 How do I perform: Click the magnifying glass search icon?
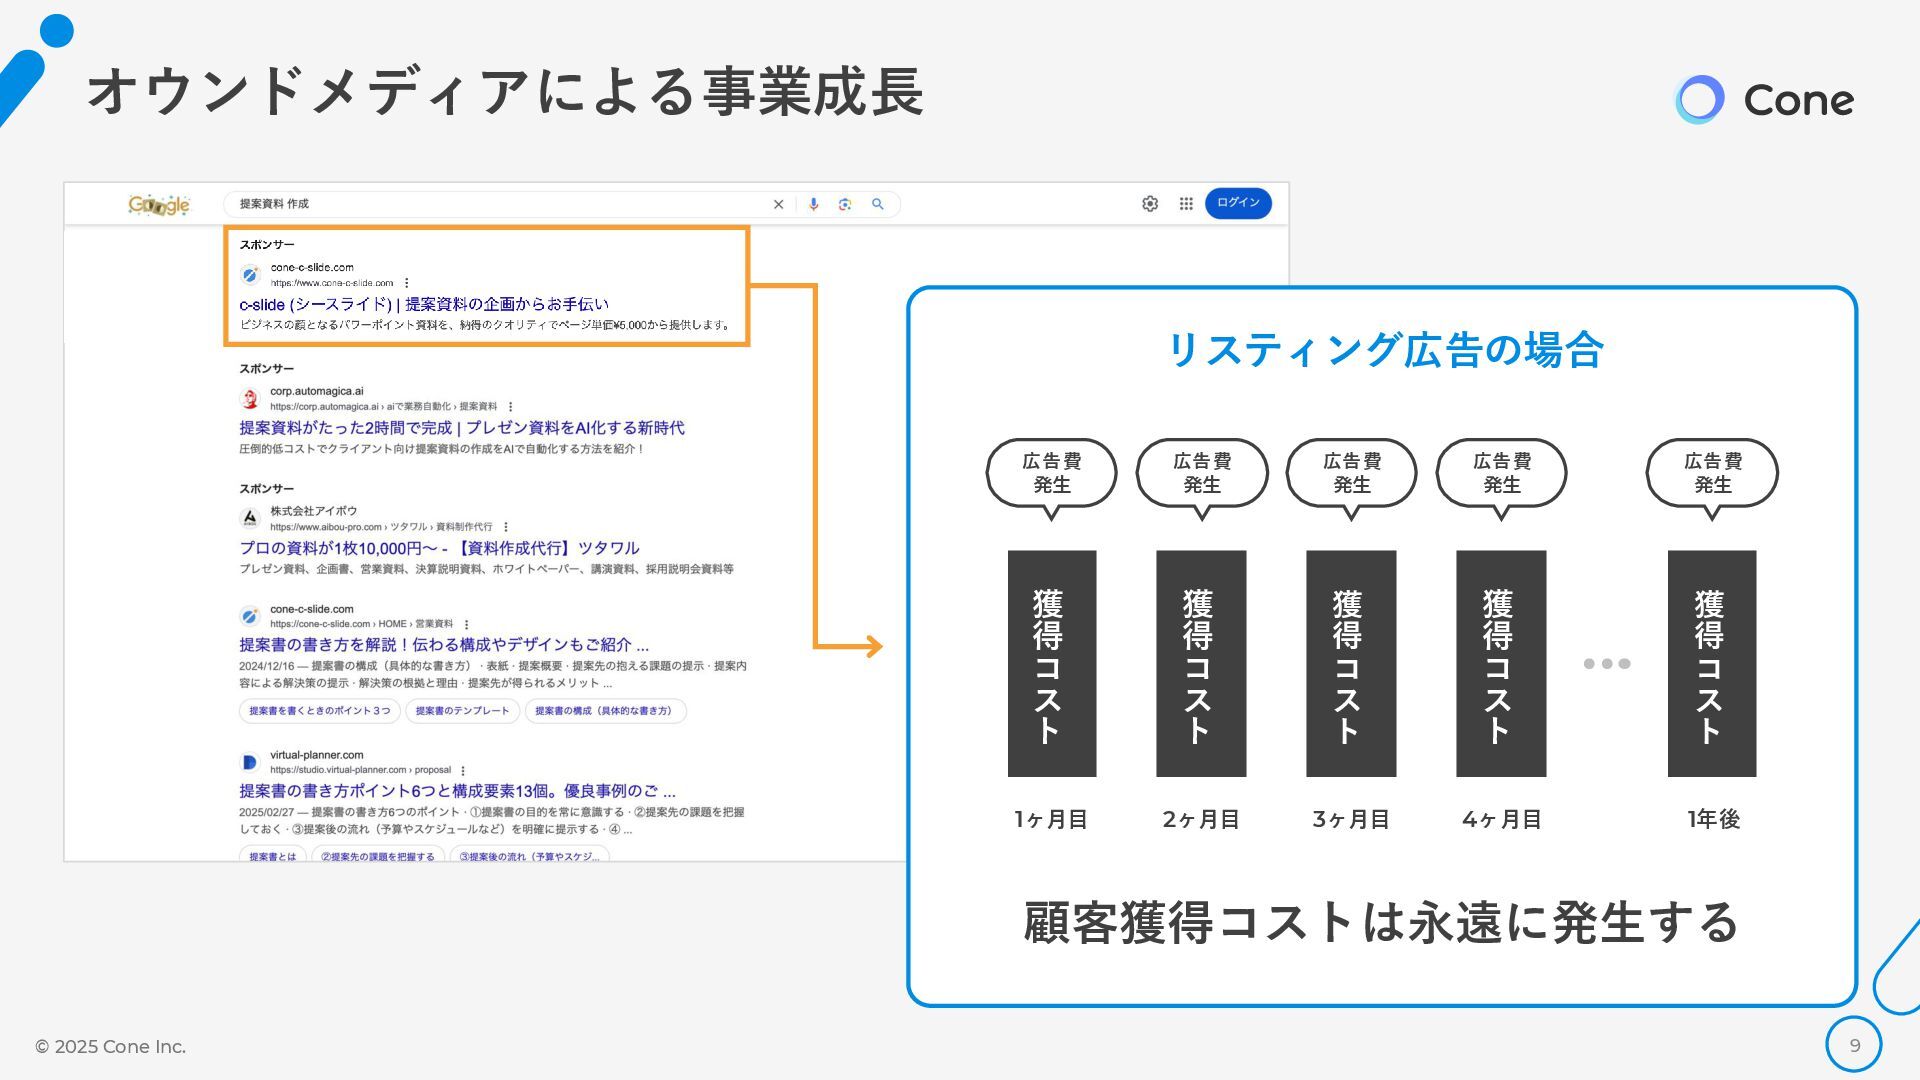pyautogui.click(x=878, y=204)
